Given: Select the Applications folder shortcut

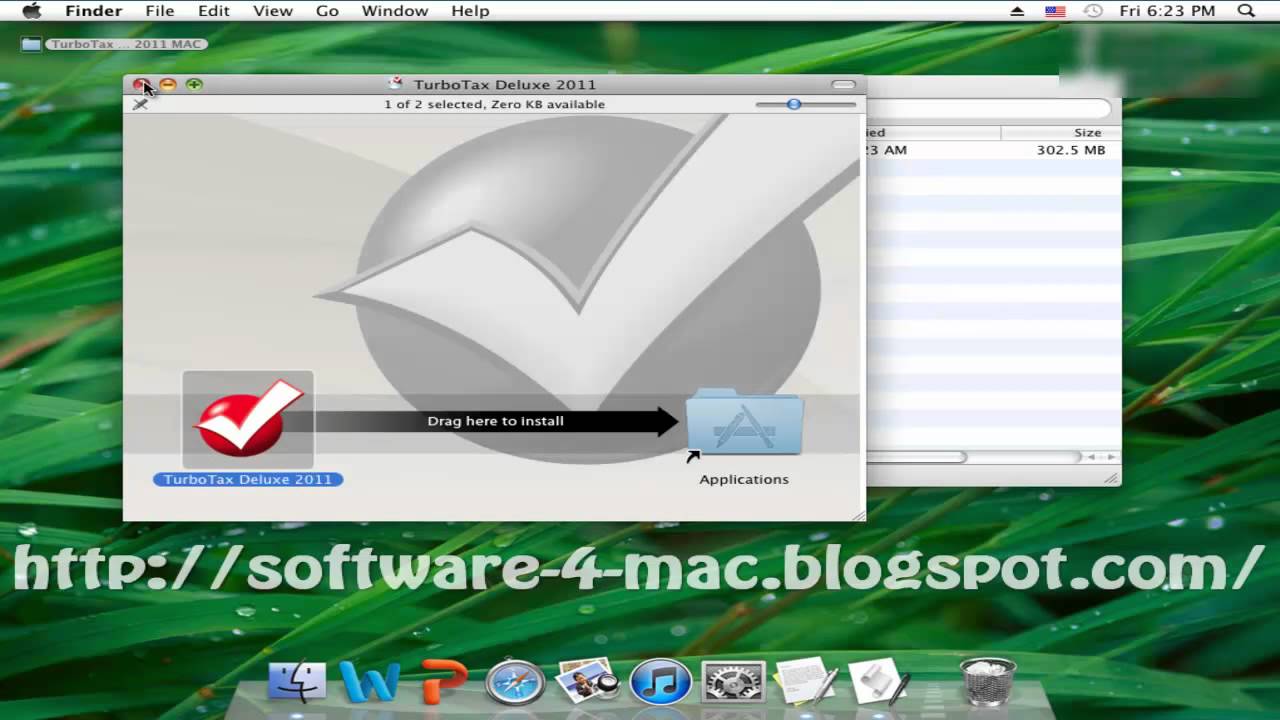Looking at the screenshot, I should point(744,423).
